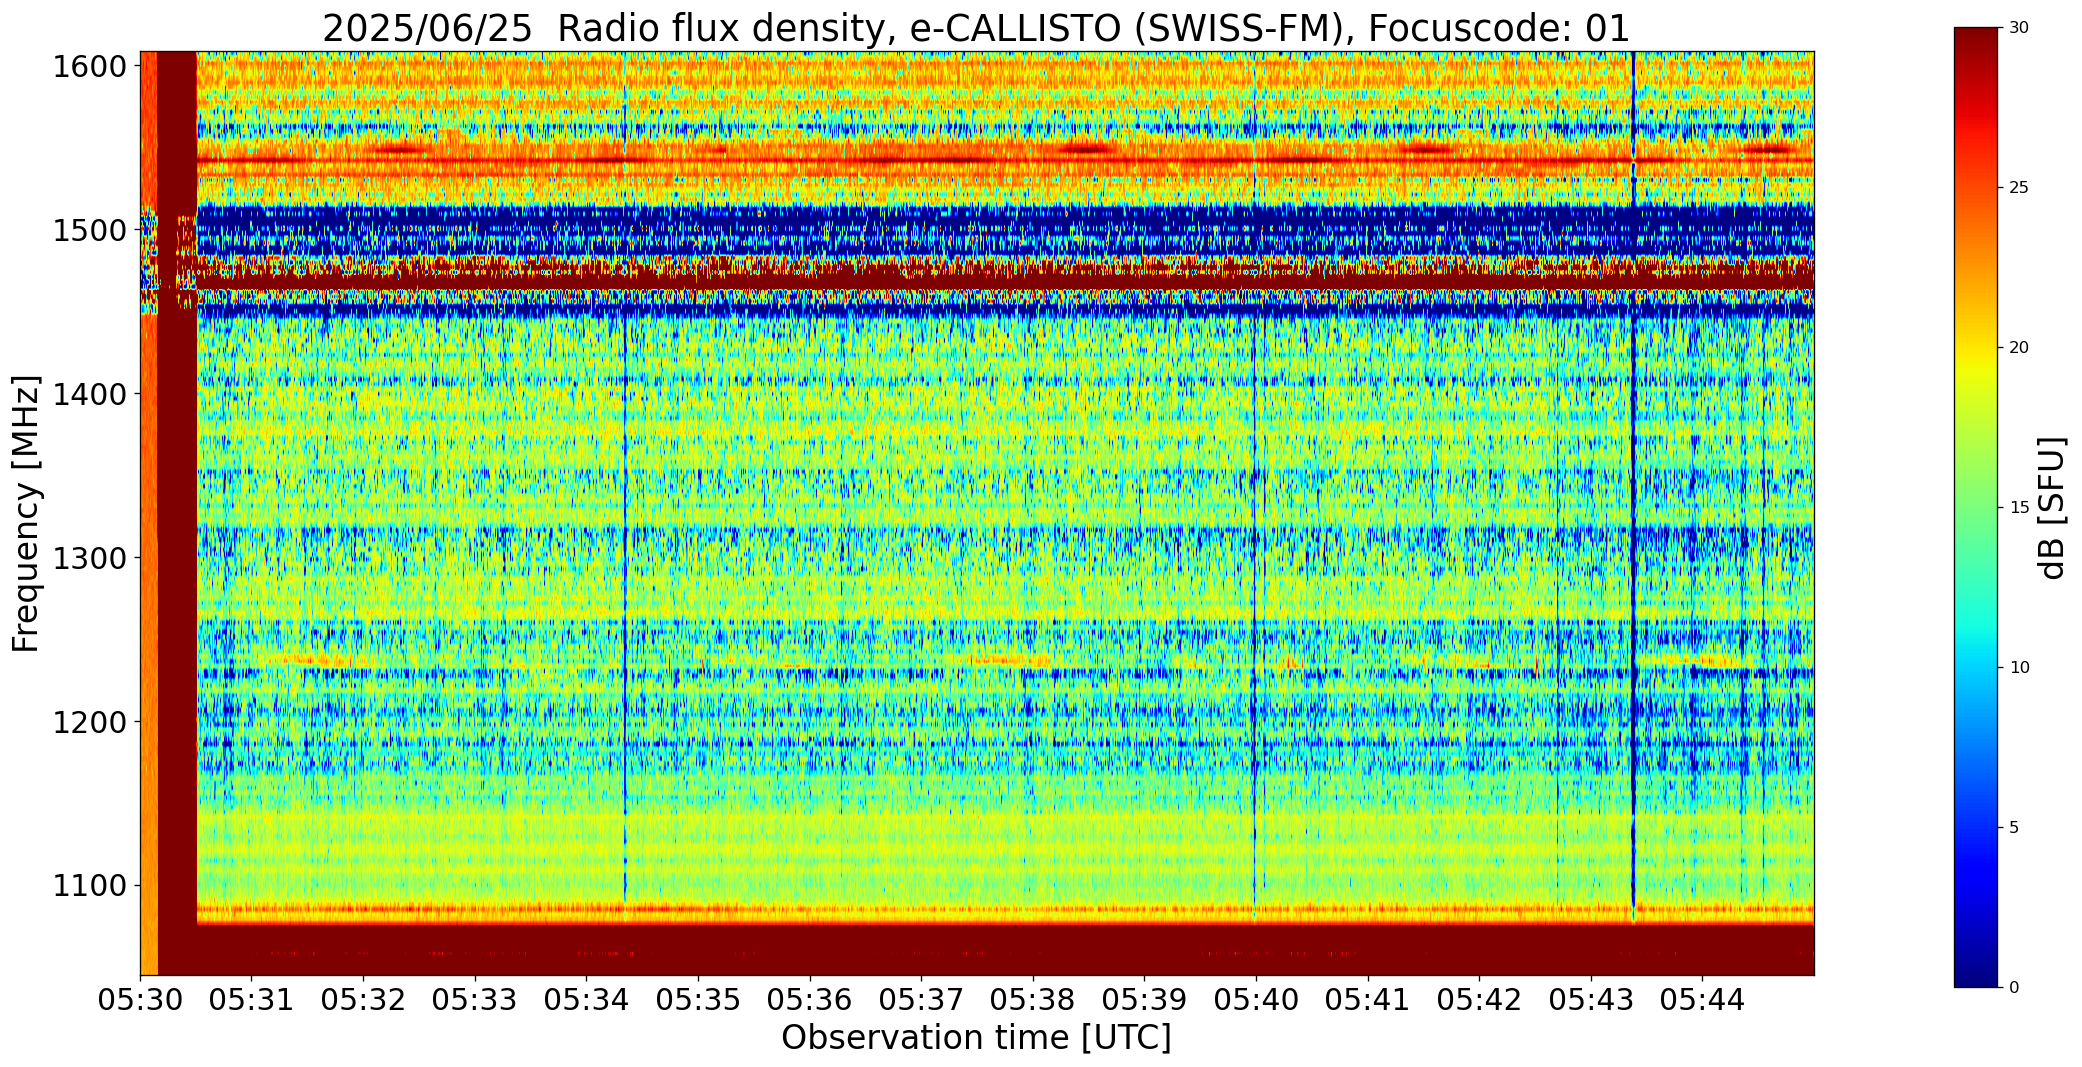Click the 05:42 time tick label
Screen dimensions: 2082x1067
pyautogui.click(x=1479, y=999)
